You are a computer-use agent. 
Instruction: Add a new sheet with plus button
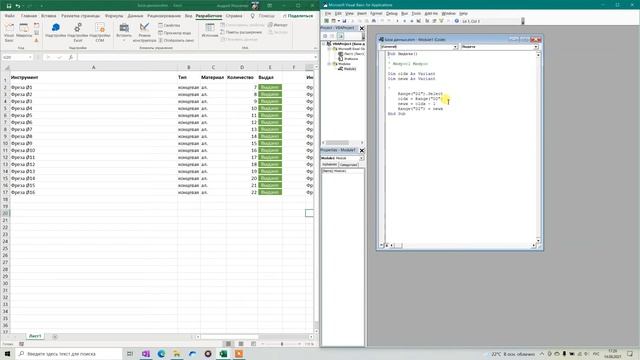point(55,336)
